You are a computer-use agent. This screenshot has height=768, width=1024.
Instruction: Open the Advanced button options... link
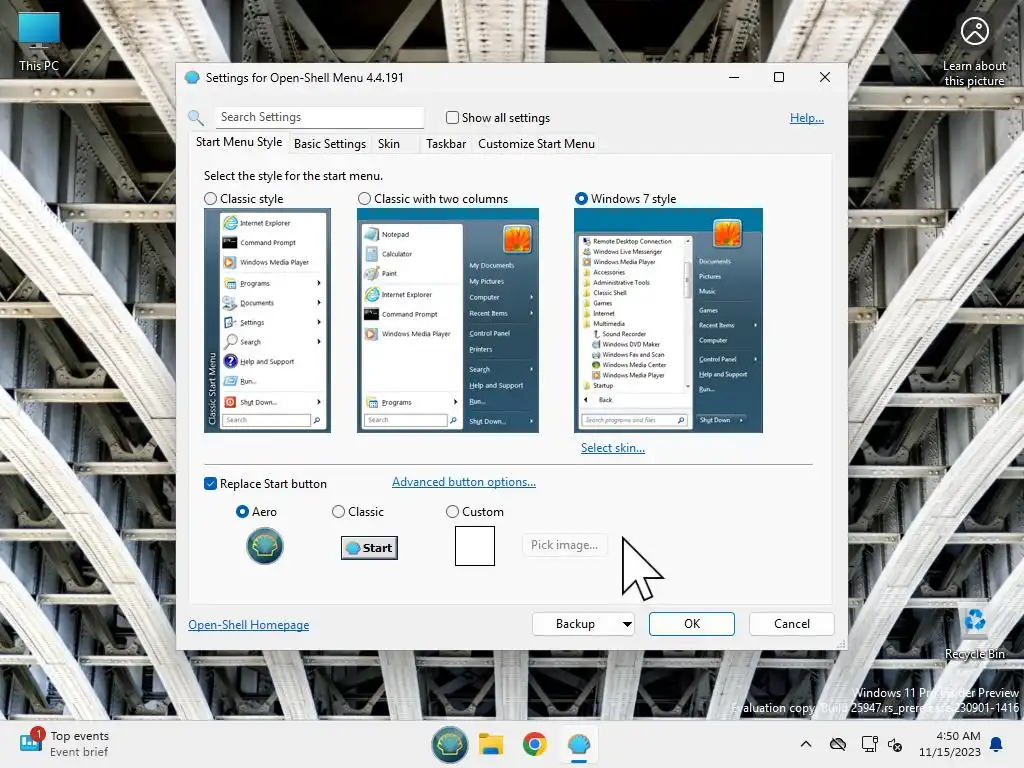click(x=464, y=482)
